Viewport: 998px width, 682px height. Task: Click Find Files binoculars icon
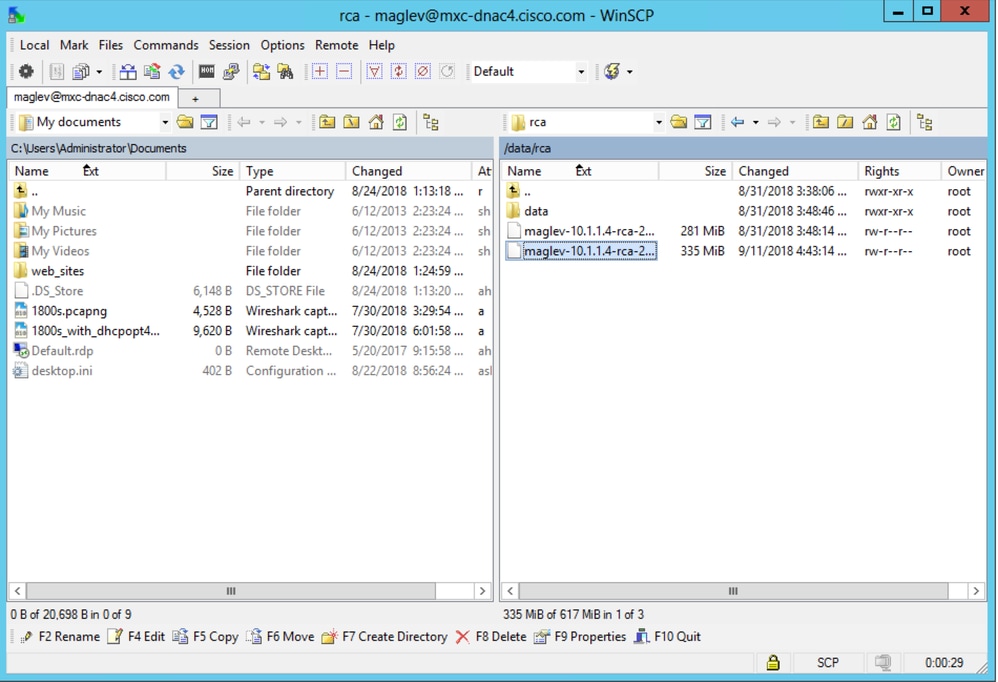[285, 71]
